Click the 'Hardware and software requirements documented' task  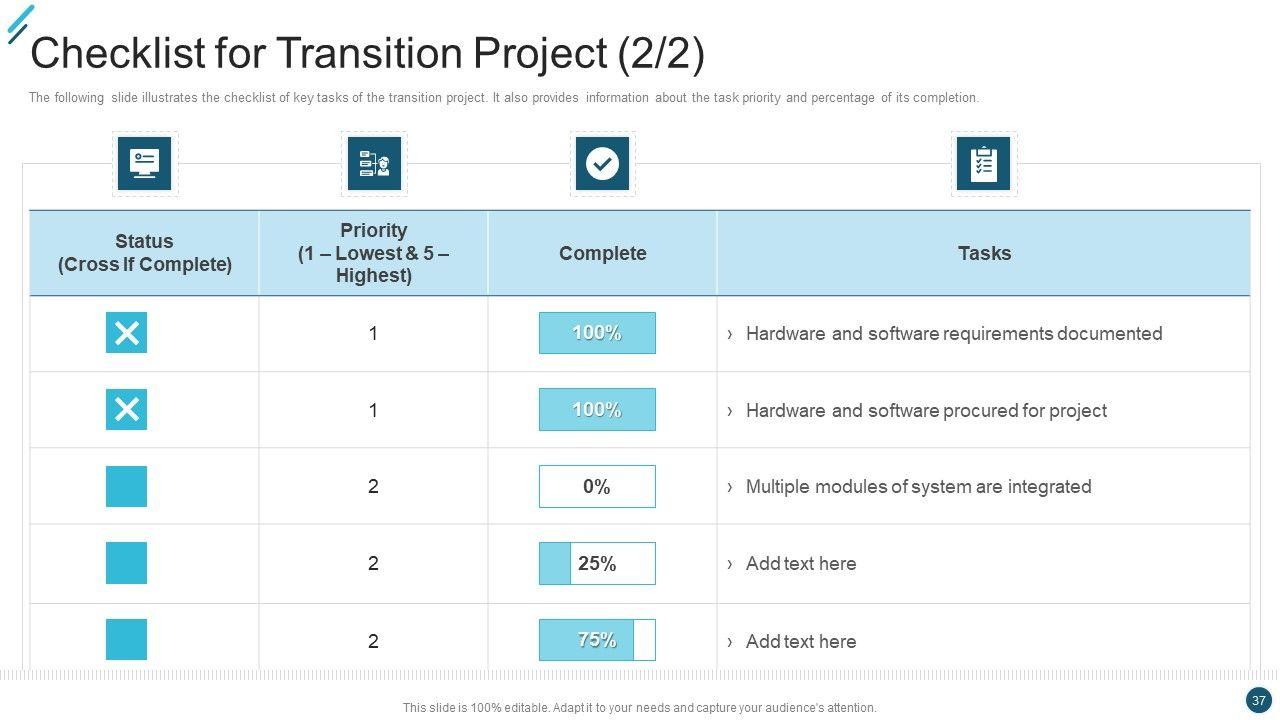click(x=953, y=333)
